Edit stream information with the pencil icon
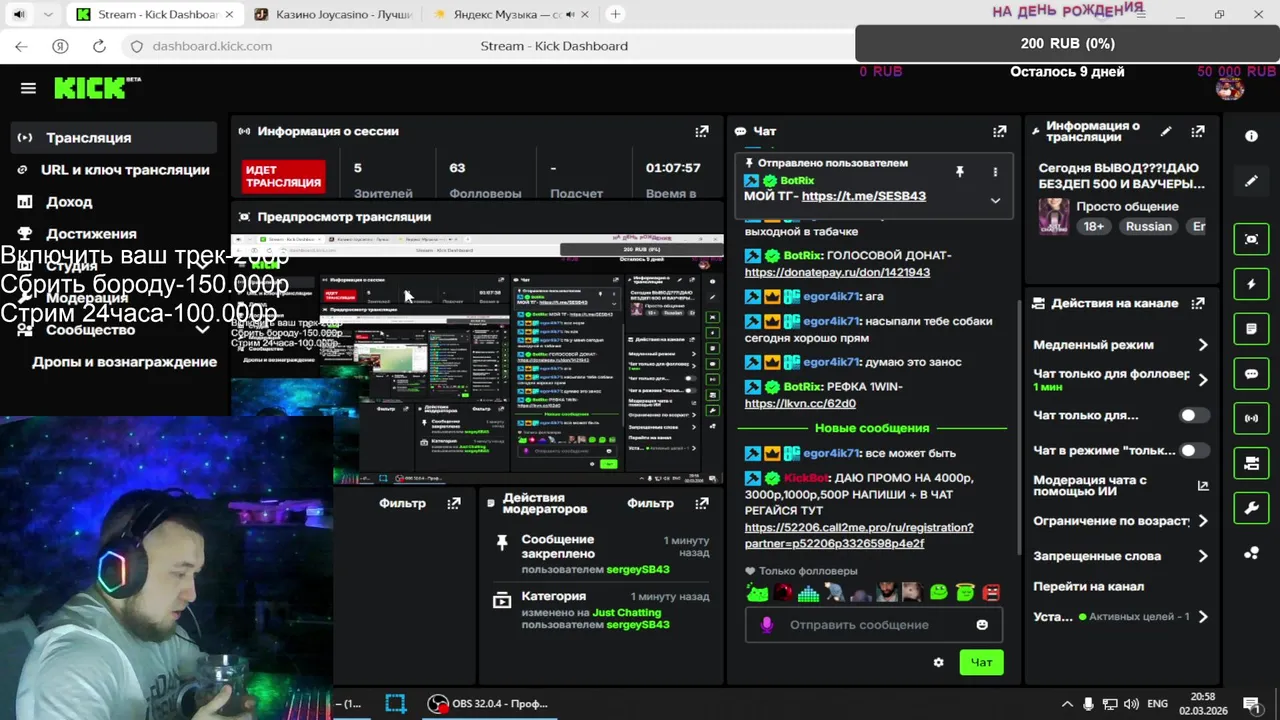Screen dimensions: 1280x720 coord(1166,131)
